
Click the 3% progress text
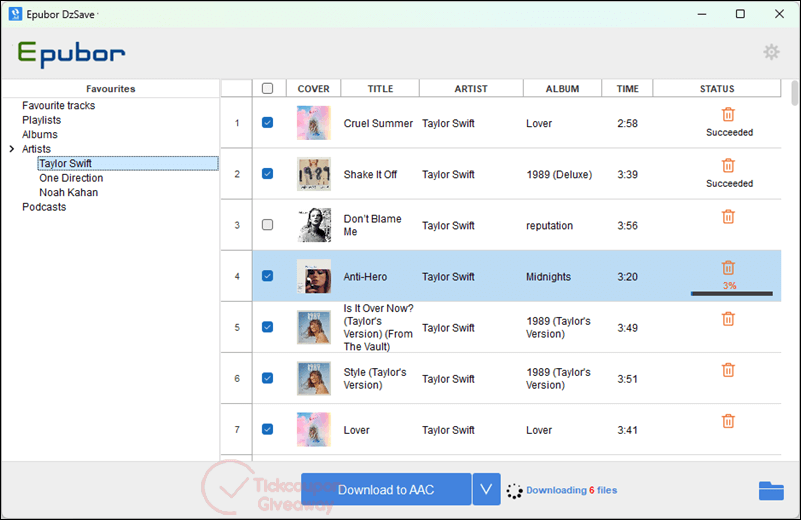point(729,286)
